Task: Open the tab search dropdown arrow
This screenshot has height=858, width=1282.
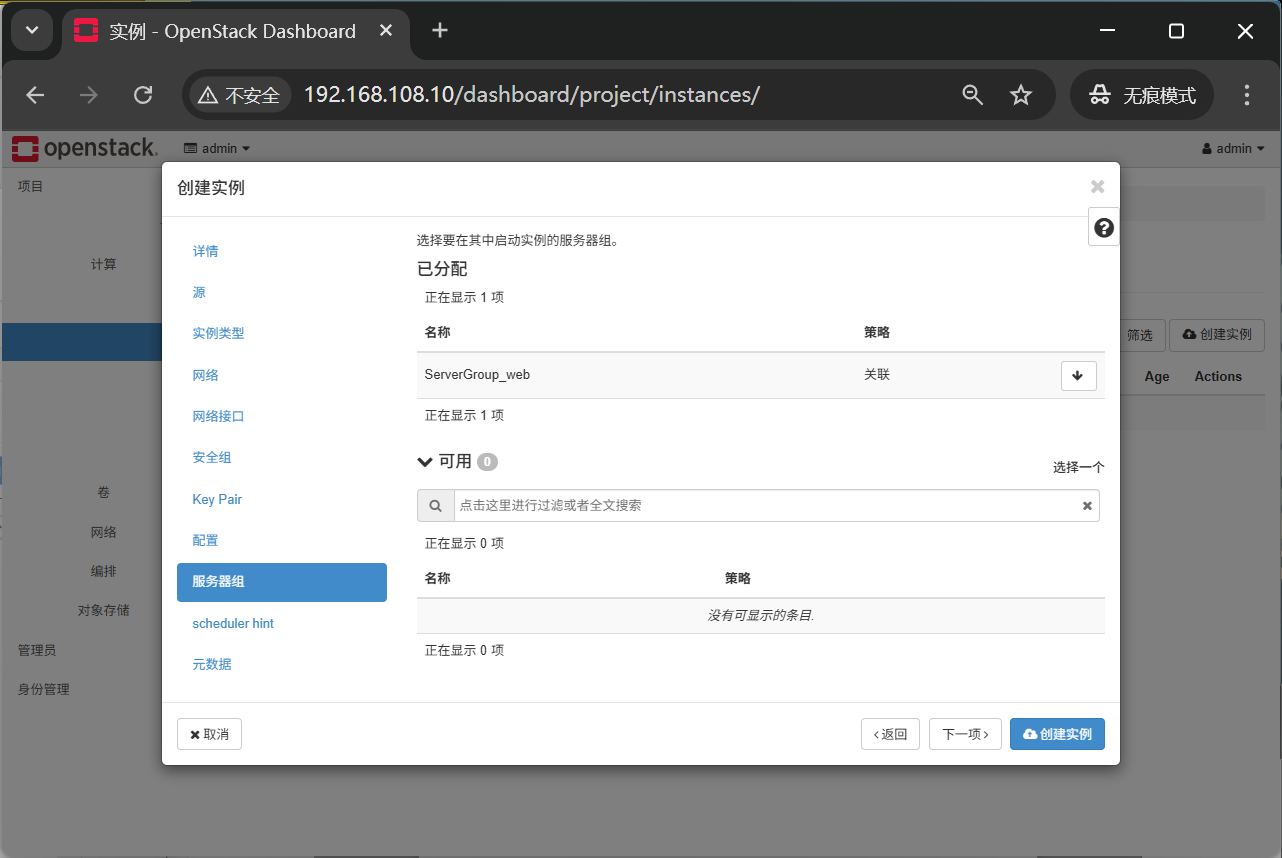Action: tap(32, 31)
